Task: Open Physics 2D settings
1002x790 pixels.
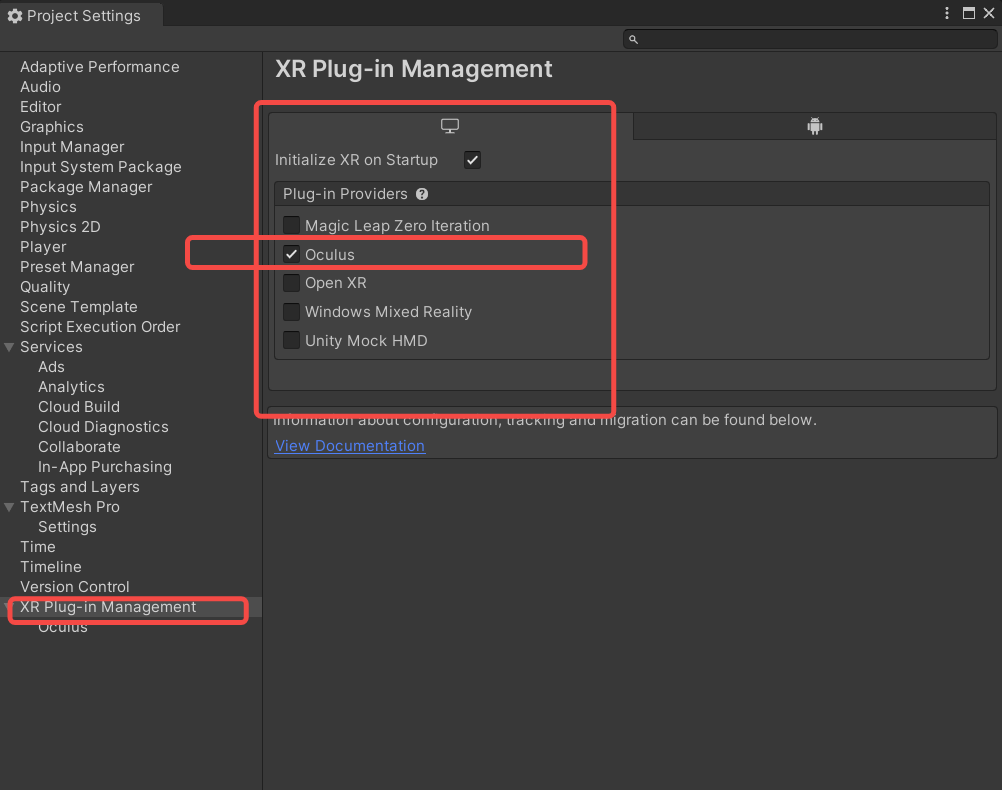Action: point(60,227)
